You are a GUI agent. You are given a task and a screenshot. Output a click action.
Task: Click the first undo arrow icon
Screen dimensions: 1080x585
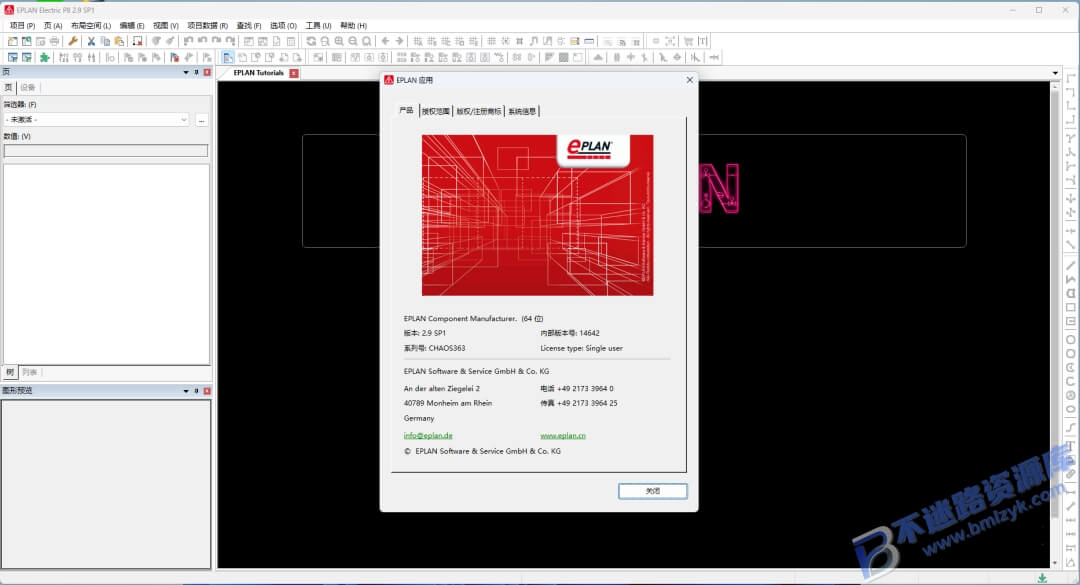(x=188, y=41)
